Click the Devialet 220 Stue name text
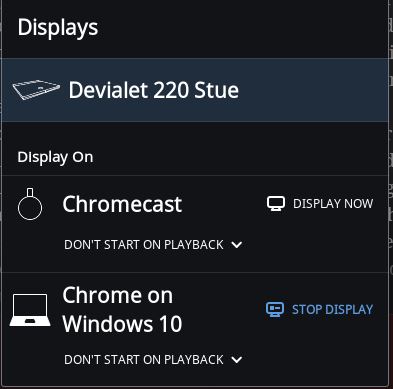 click(x=154, y=90)
